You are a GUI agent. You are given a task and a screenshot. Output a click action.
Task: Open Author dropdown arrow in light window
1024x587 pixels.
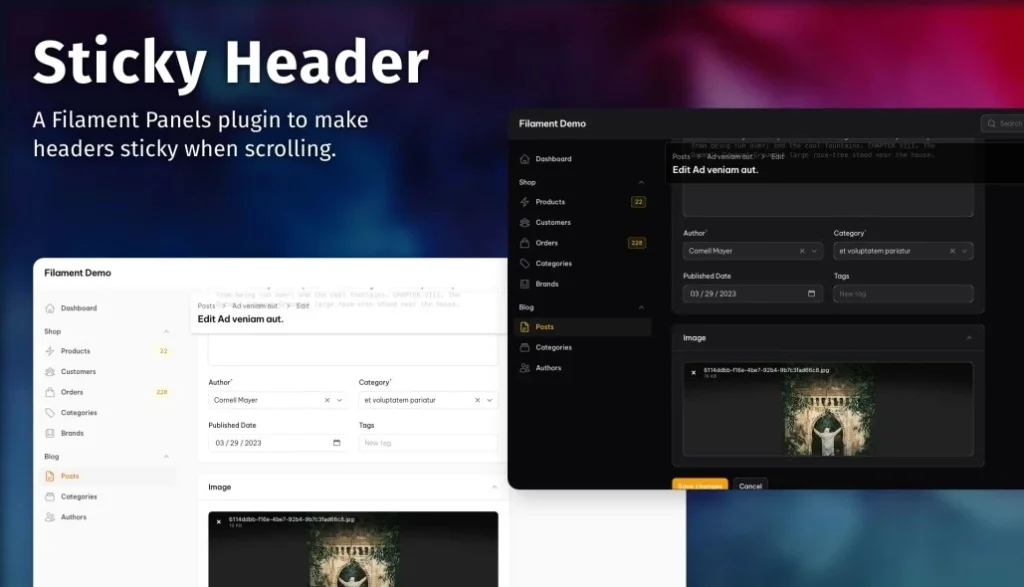click(x=339, y=400)
